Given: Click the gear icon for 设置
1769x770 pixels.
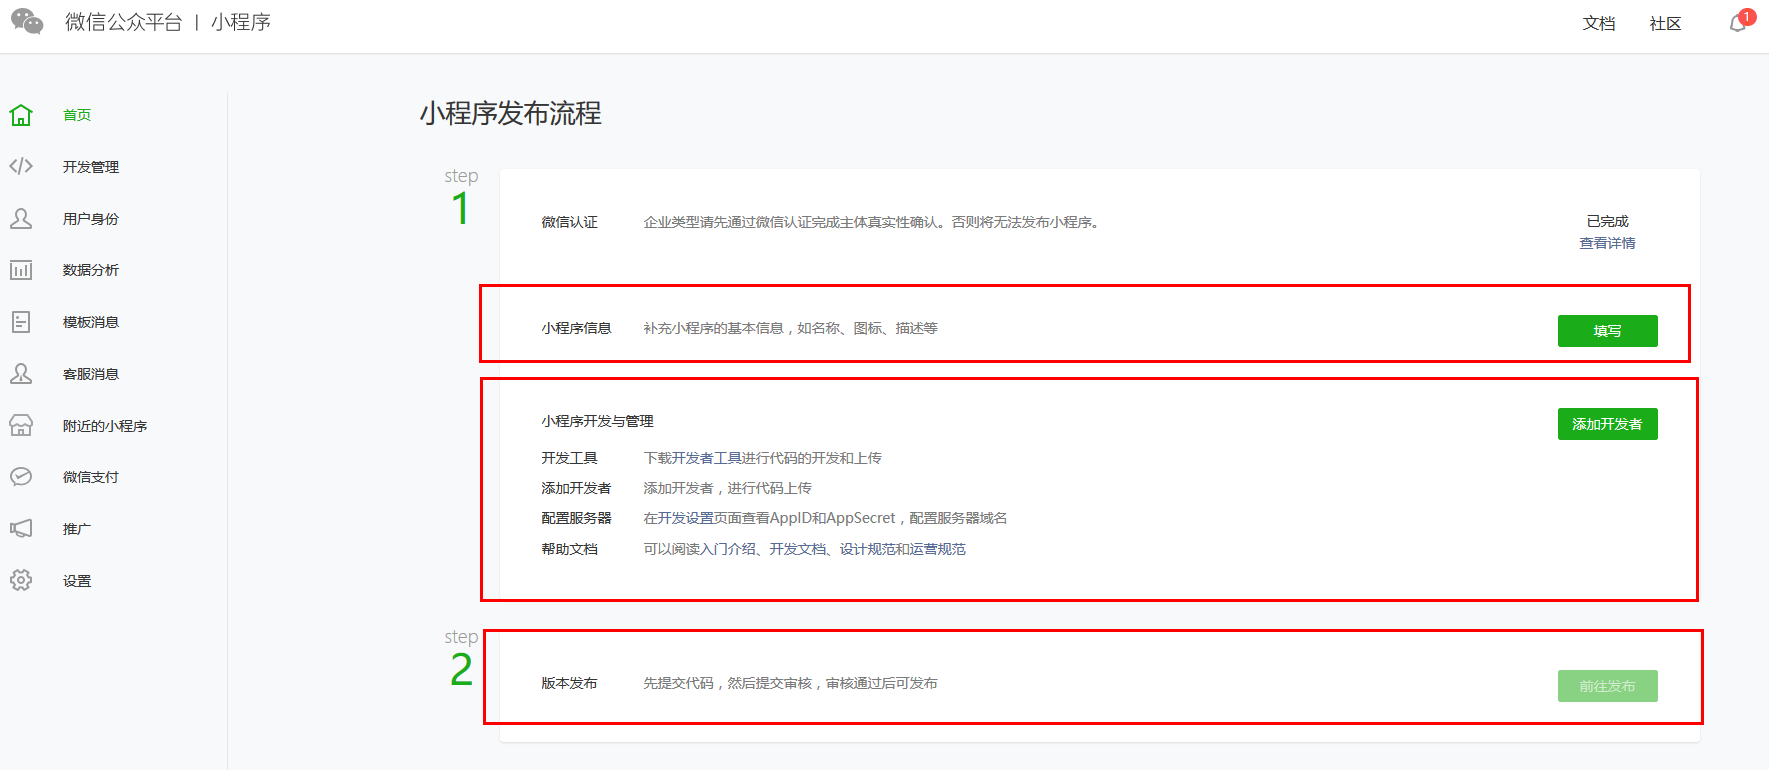Looking at the screenshot, I should tap(21, 580).
